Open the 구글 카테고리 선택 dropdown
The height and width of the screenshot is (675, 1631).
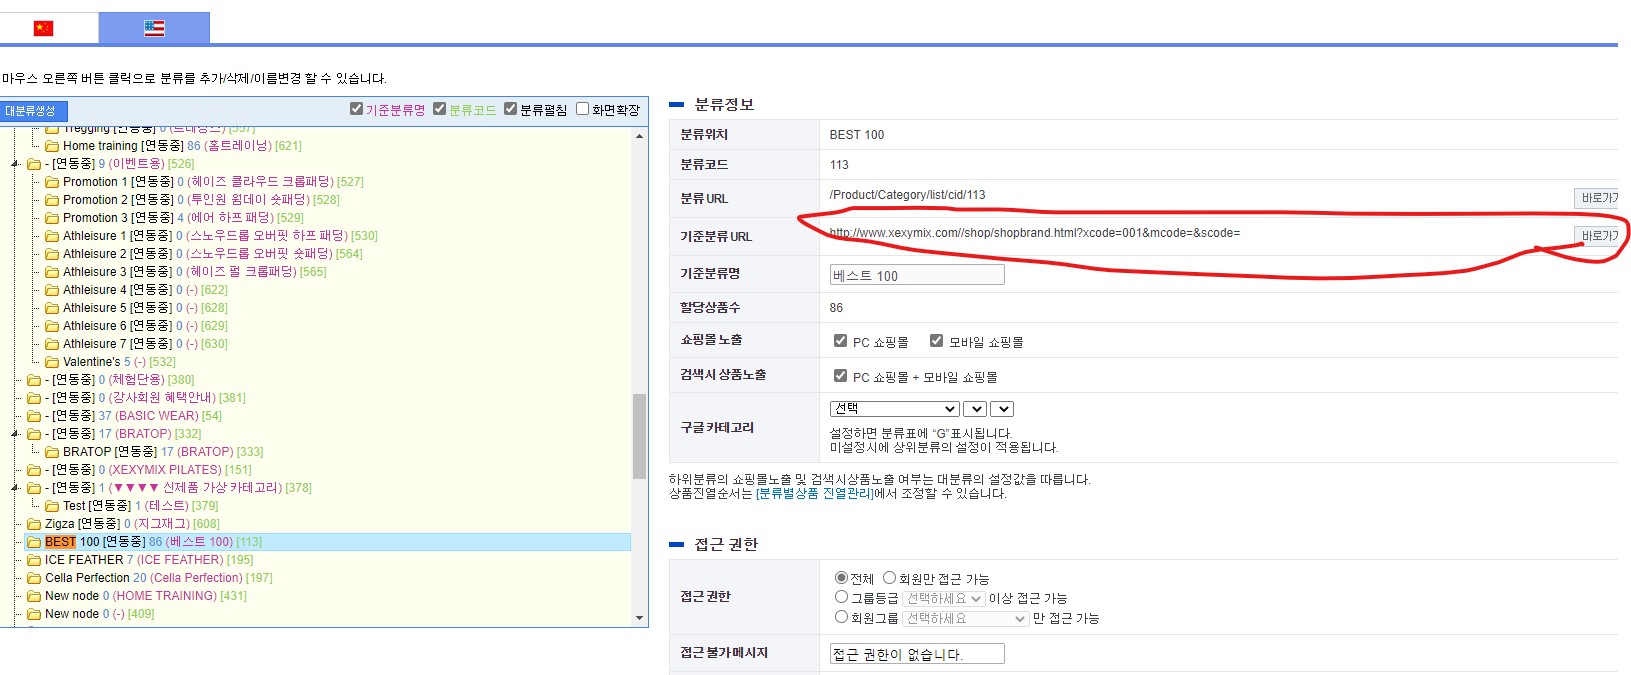(895, 409)
